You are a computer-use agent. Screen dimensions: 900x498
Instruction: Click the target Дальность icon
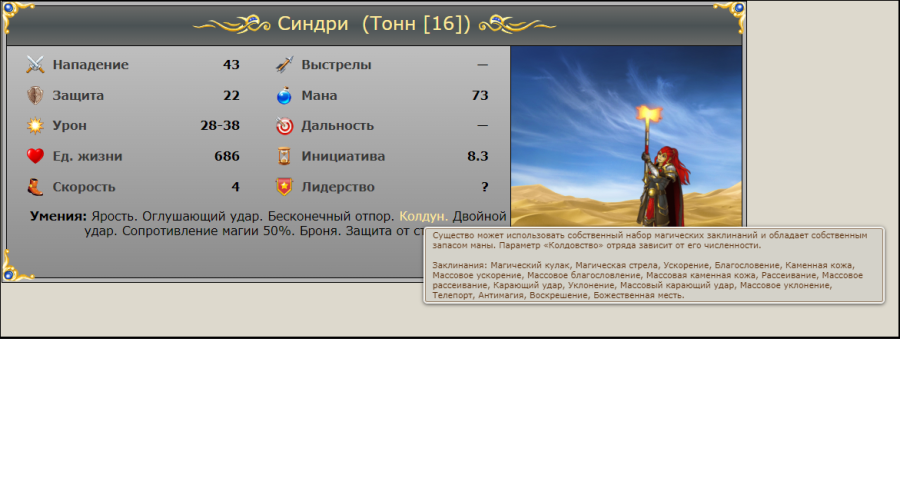(284, 126)
